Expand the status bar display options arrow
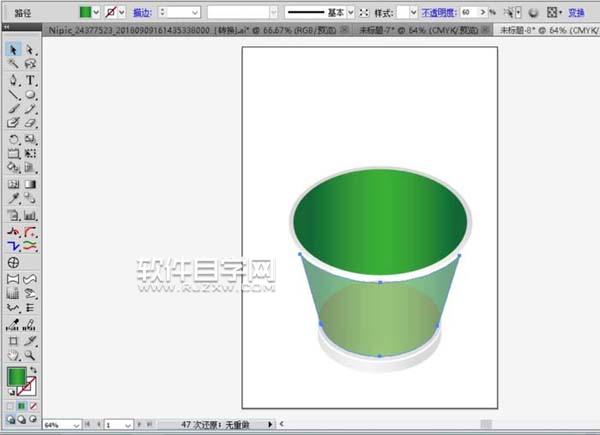600x435 pixels. [270, 424]
